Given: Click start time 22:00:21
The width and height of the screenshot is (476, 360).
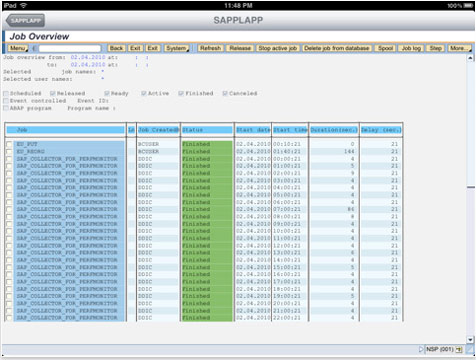Looking at the screenshot, I should click(x=287, y=318).
